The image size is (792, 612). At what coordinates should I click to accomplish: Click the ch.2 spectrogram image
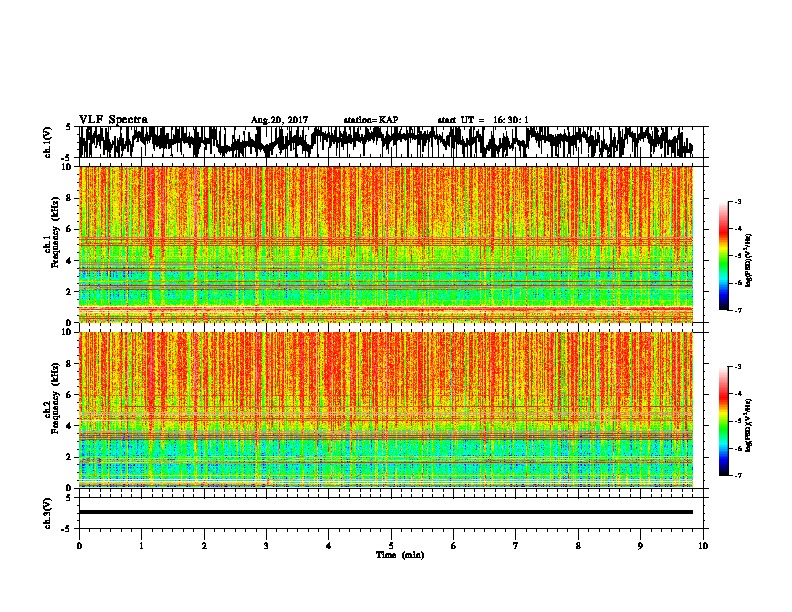[386, 410]
